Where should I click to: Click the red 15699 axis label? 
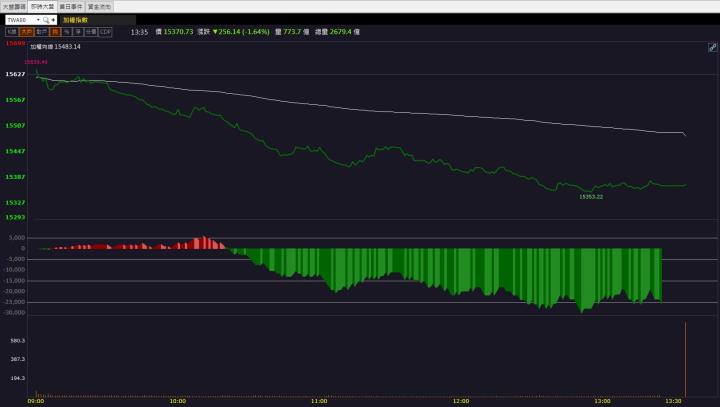click(x=15, y=44)
